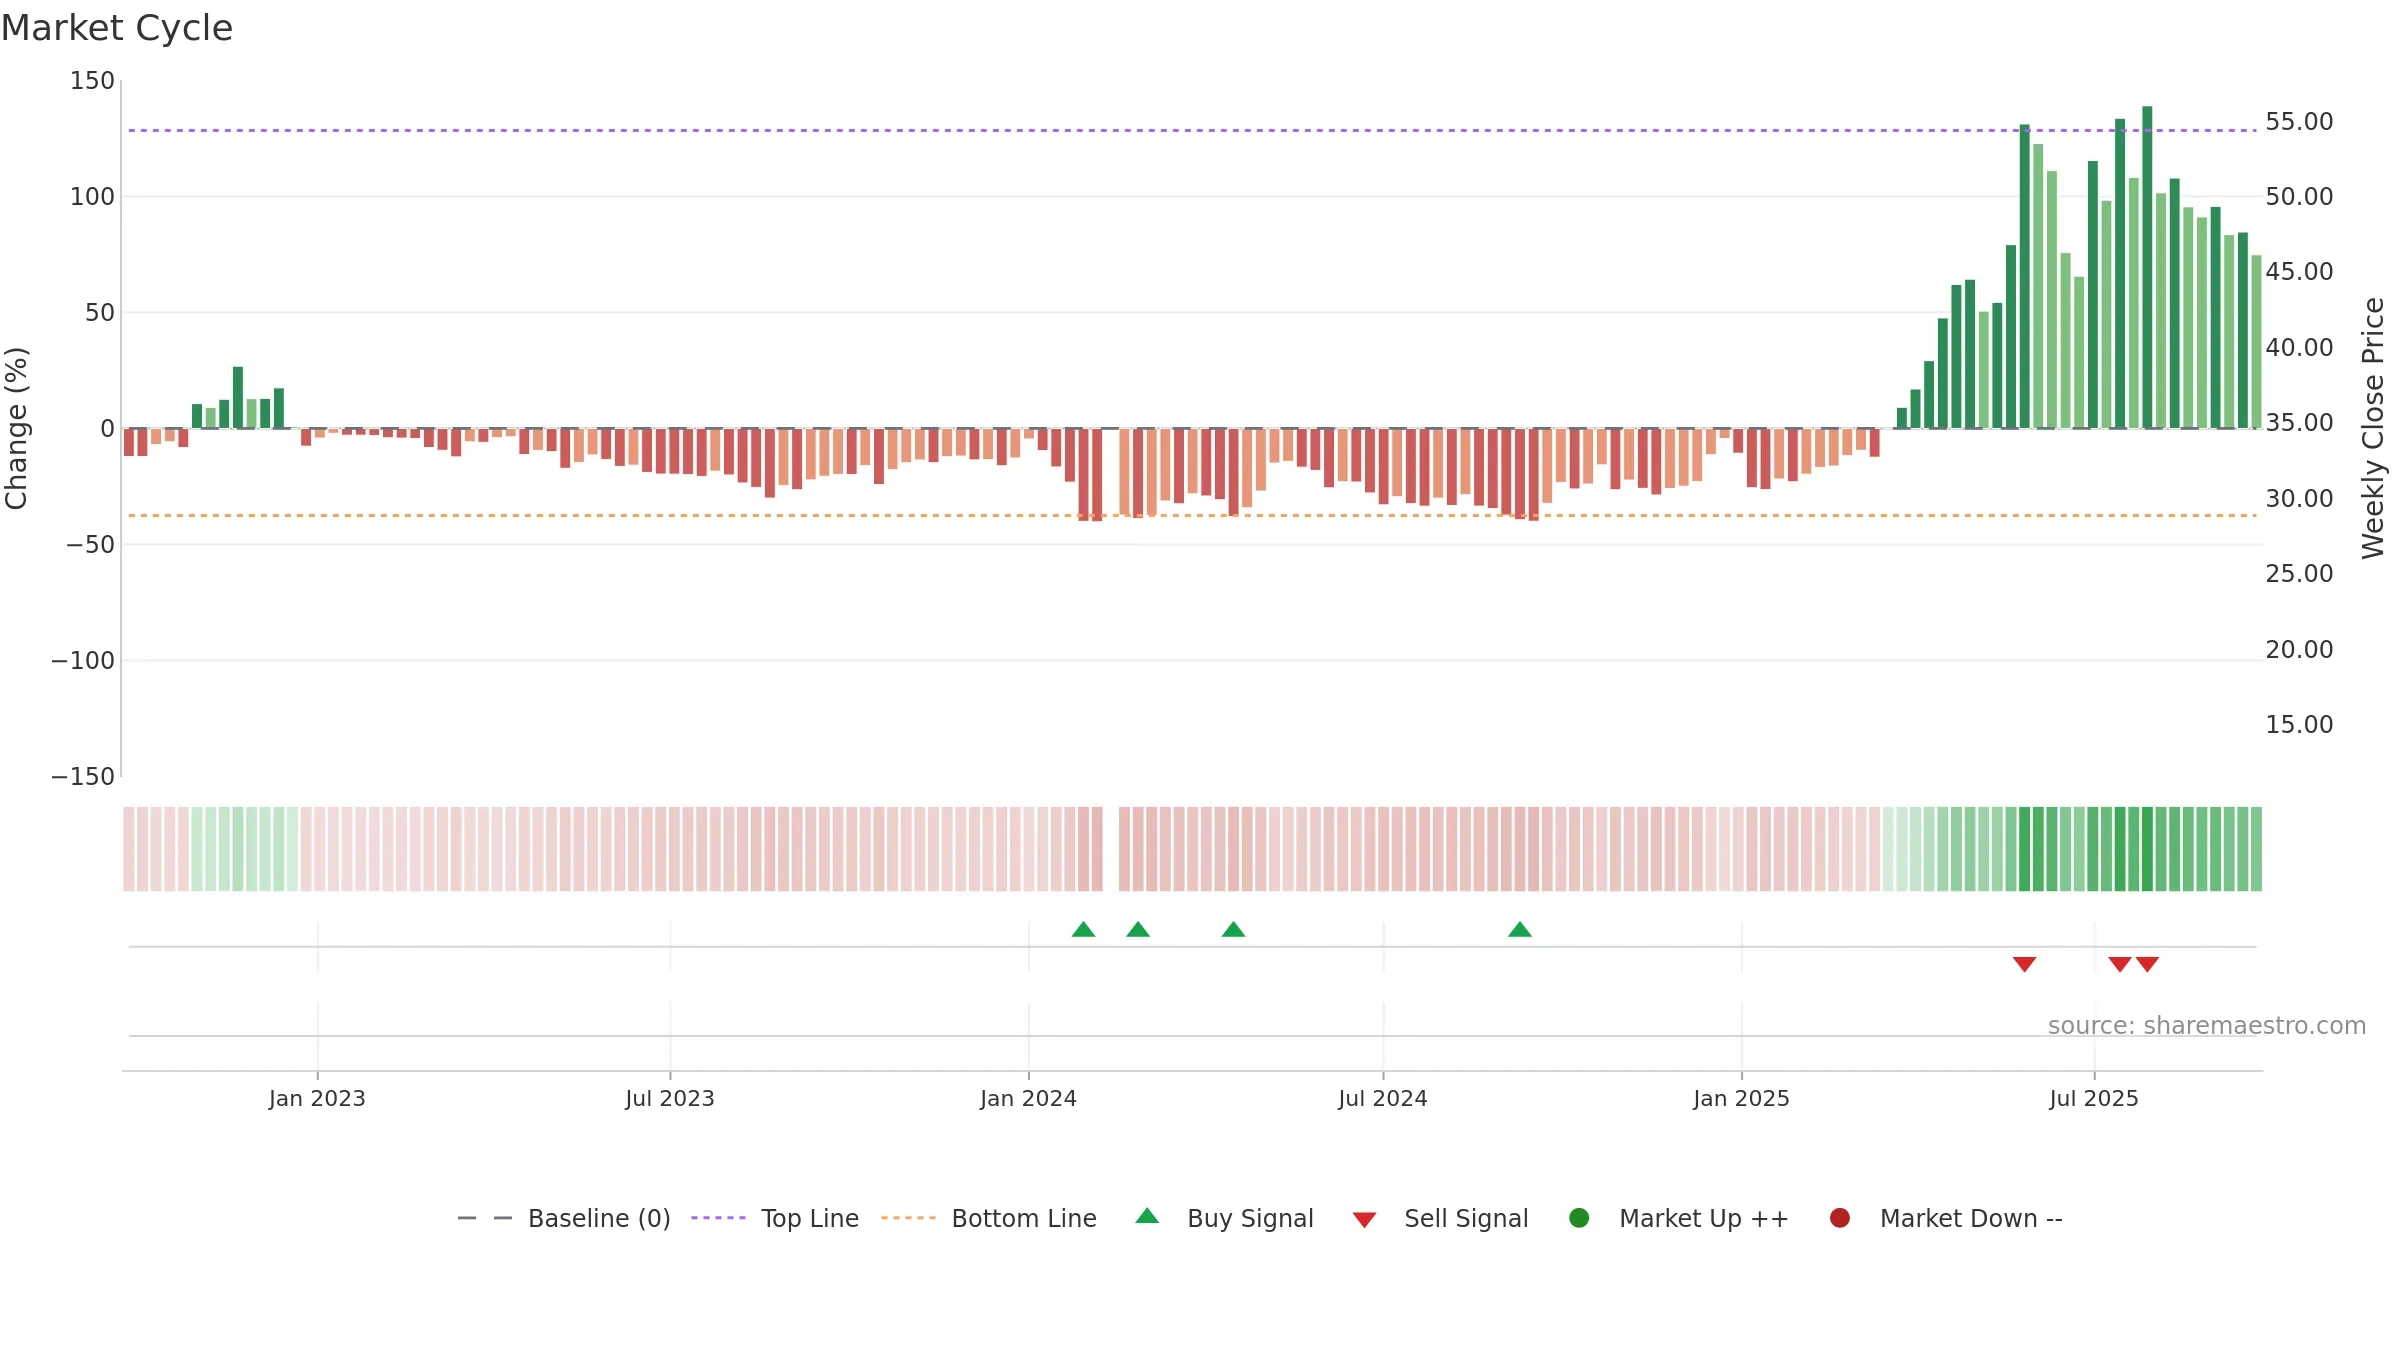Click the 55.00 price axis value

(2299, 122)
